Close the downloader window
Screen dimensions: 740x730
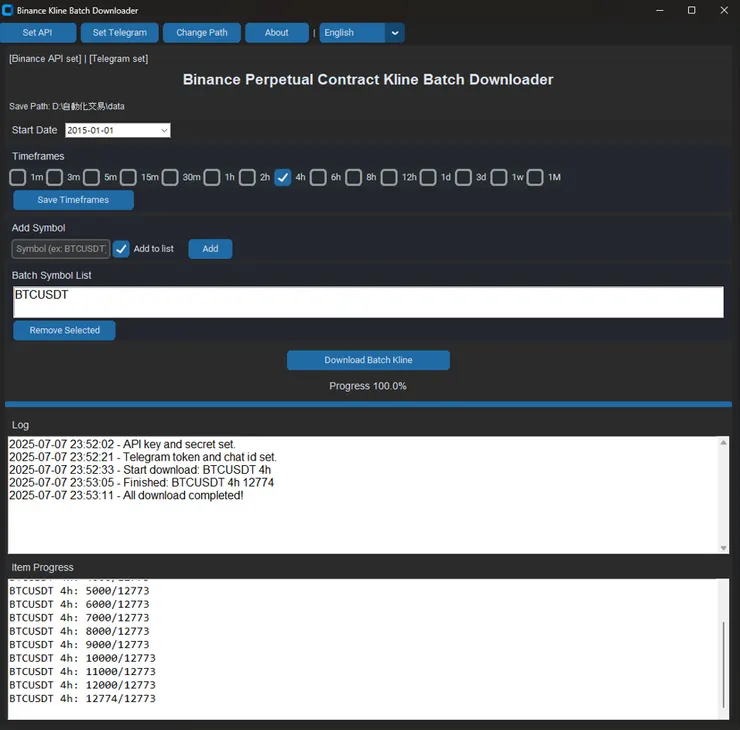click(724, 10)
